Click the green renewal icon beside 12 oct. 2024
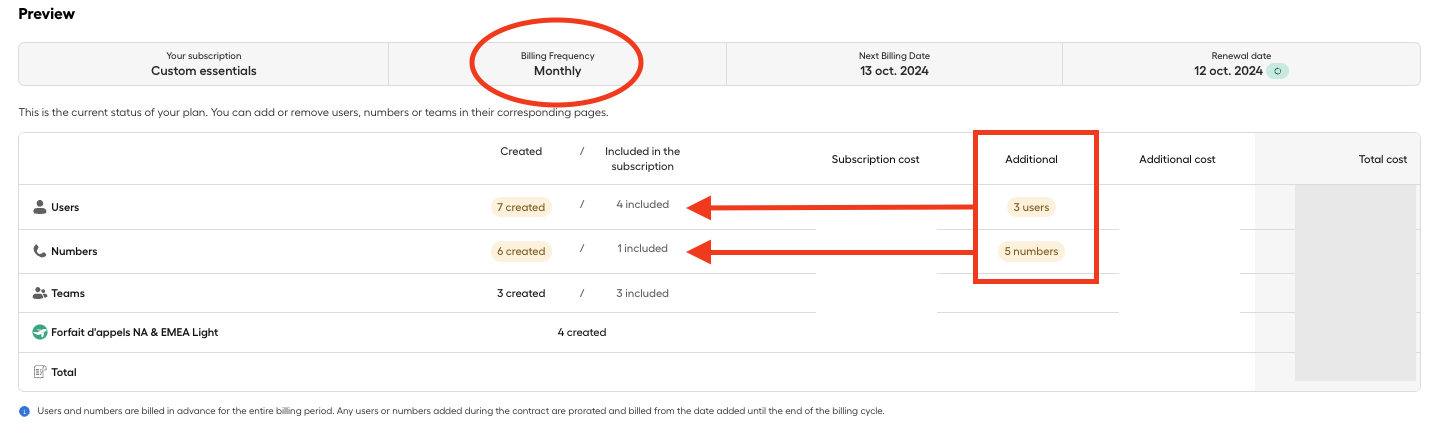 [x=1277, y=71]
